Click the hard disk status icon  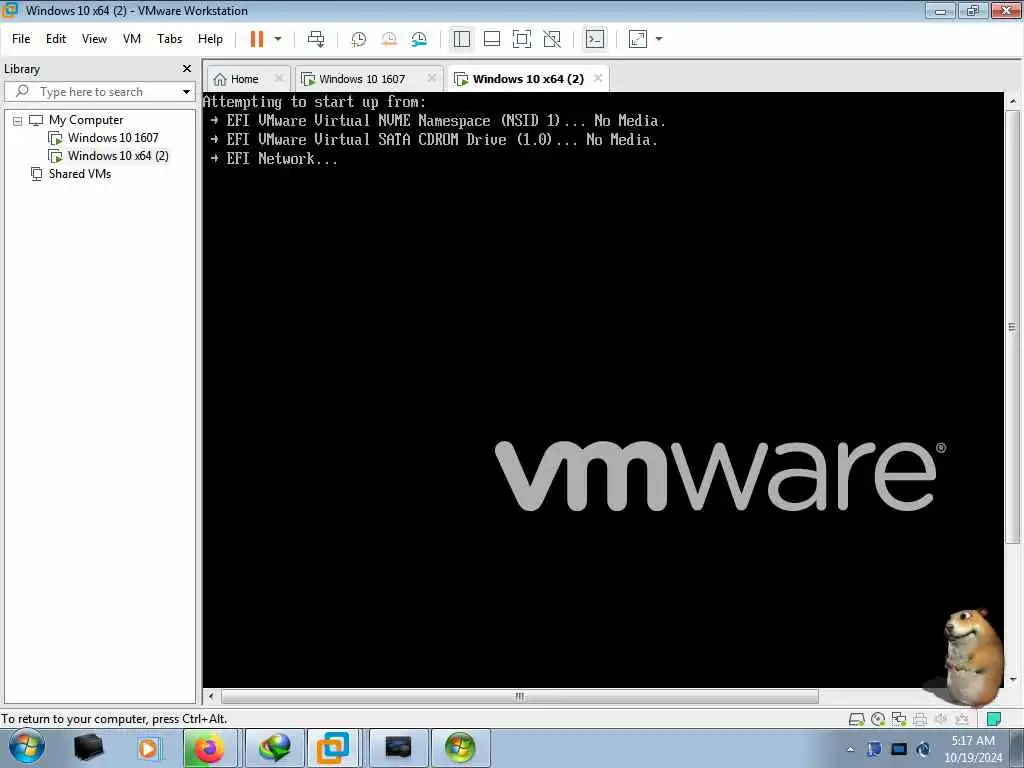[x=856, y=720]
